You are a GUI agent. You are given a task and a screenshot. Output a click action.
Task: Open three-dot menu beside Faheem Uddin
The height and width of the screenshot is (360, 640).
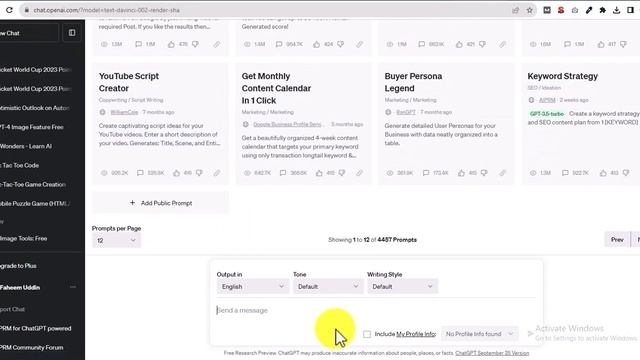pos(73,287)
